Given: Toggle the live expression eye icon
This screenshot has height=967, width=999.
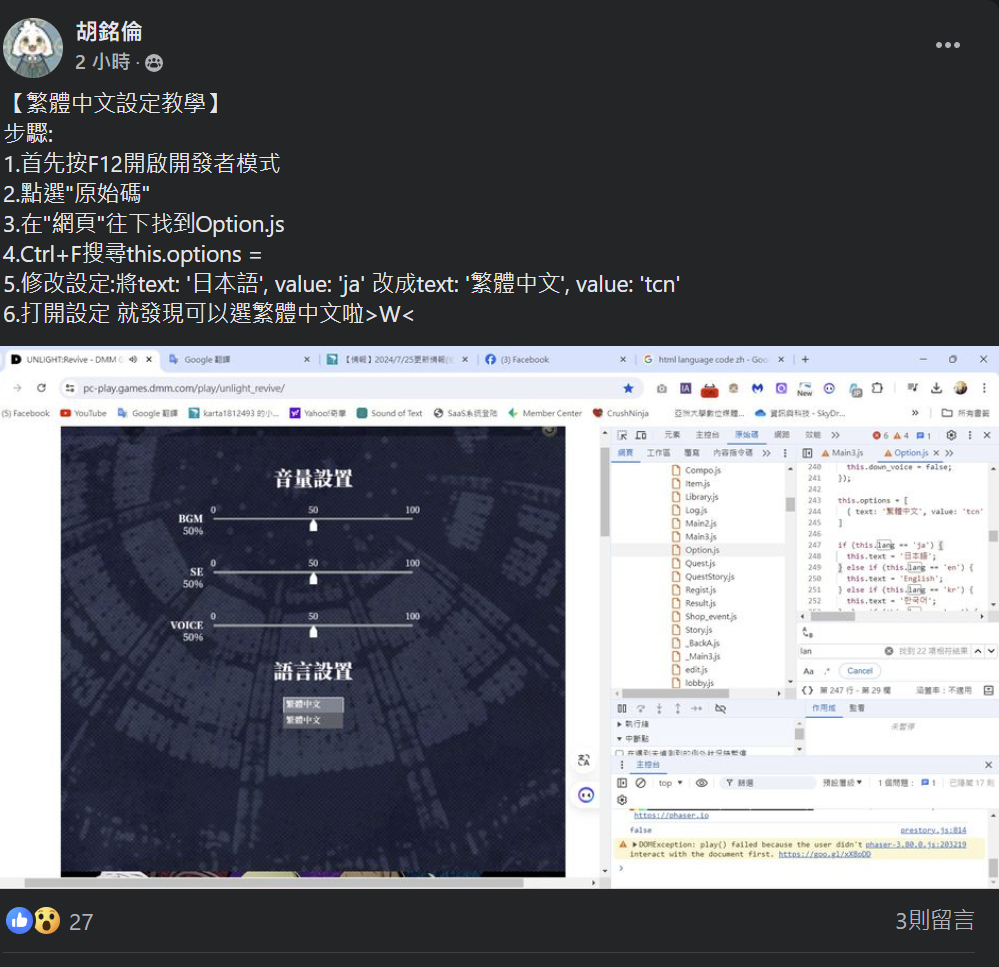Looking at the screenshot, I should coord(701,782).
